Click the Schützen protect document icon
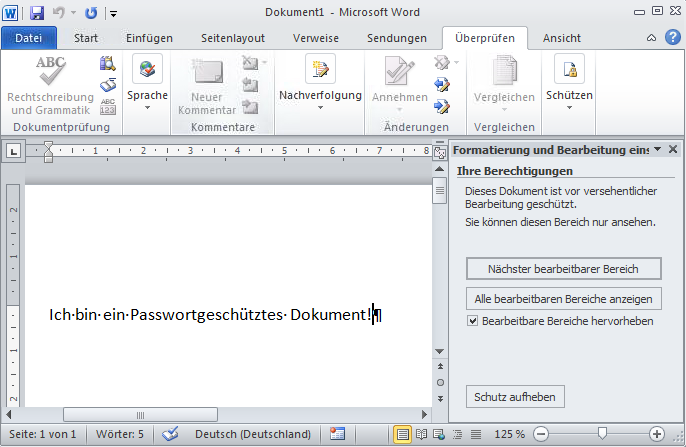This screenshot has height=447, width=686. (569, 71)
